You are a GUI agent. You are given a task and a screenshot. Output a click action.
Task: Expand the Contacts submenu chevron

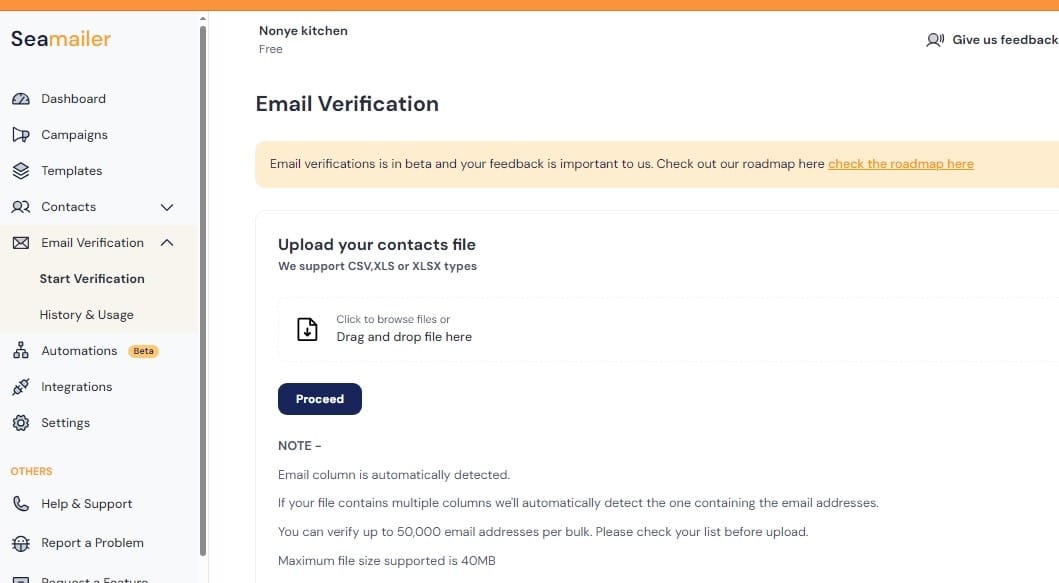coord(167,207)
